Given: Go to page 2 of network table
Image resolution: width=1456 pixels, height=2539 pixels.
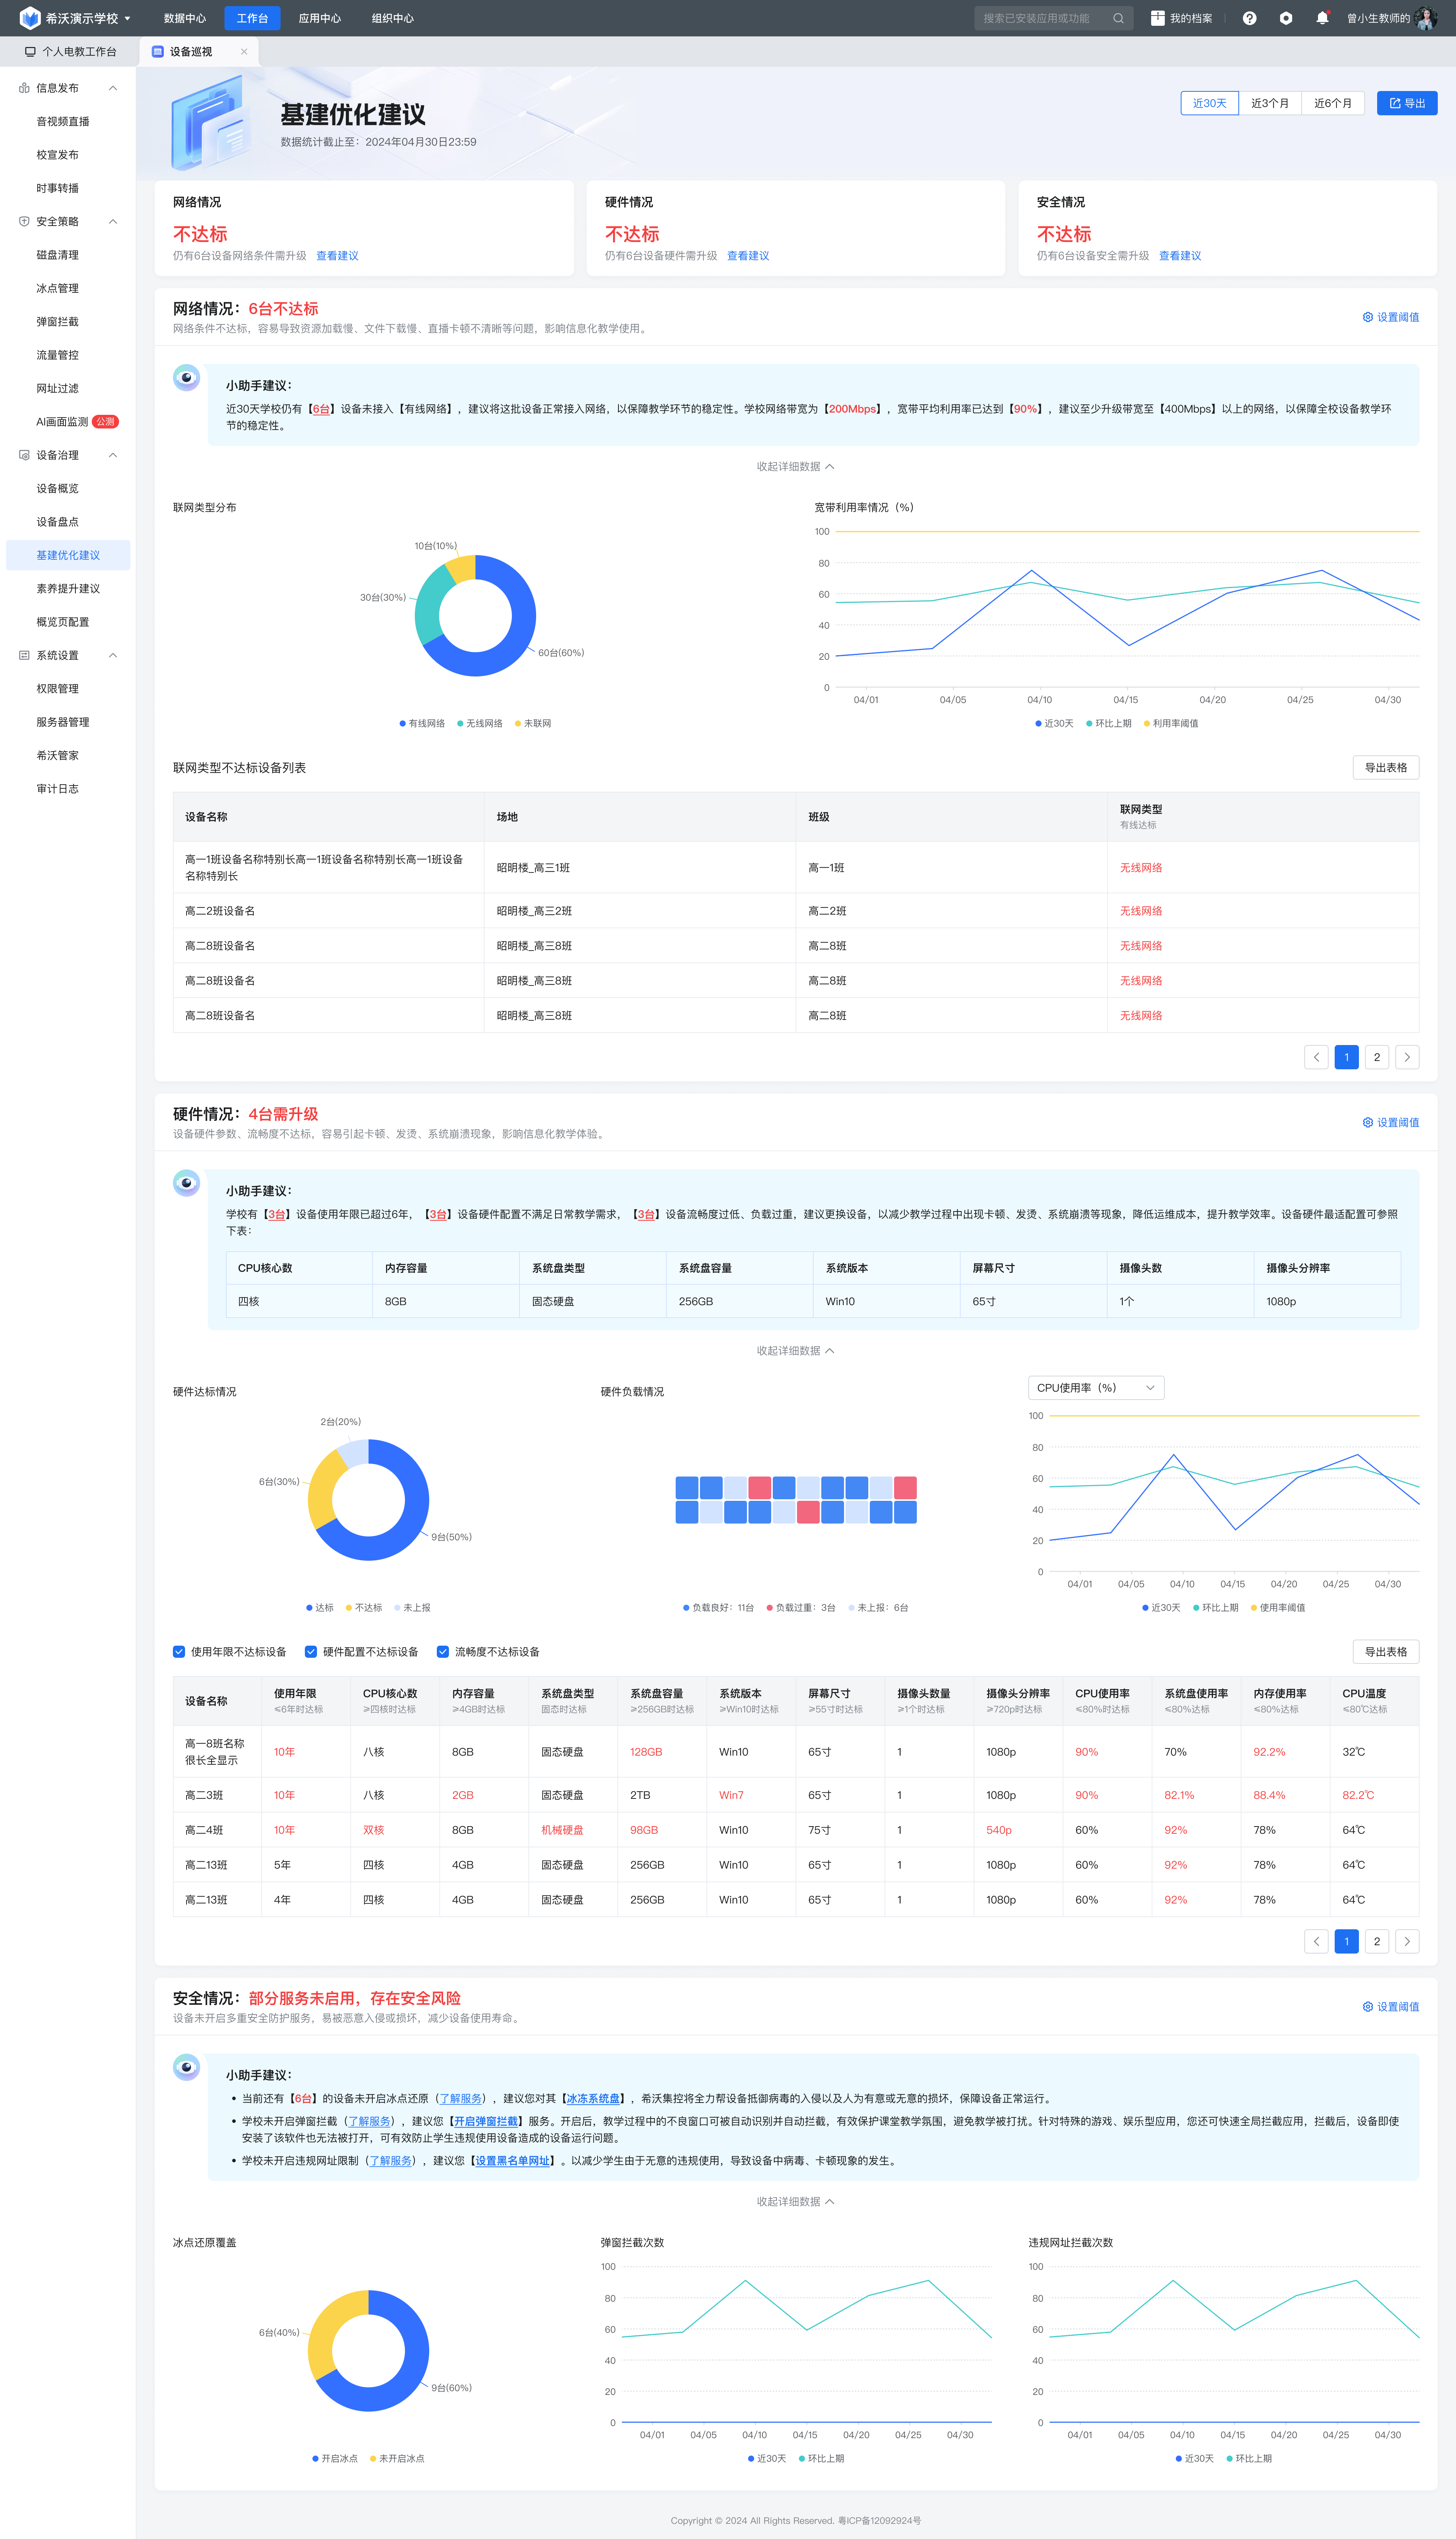Looking at the screenshot, I should [x=1377, y=1057].
